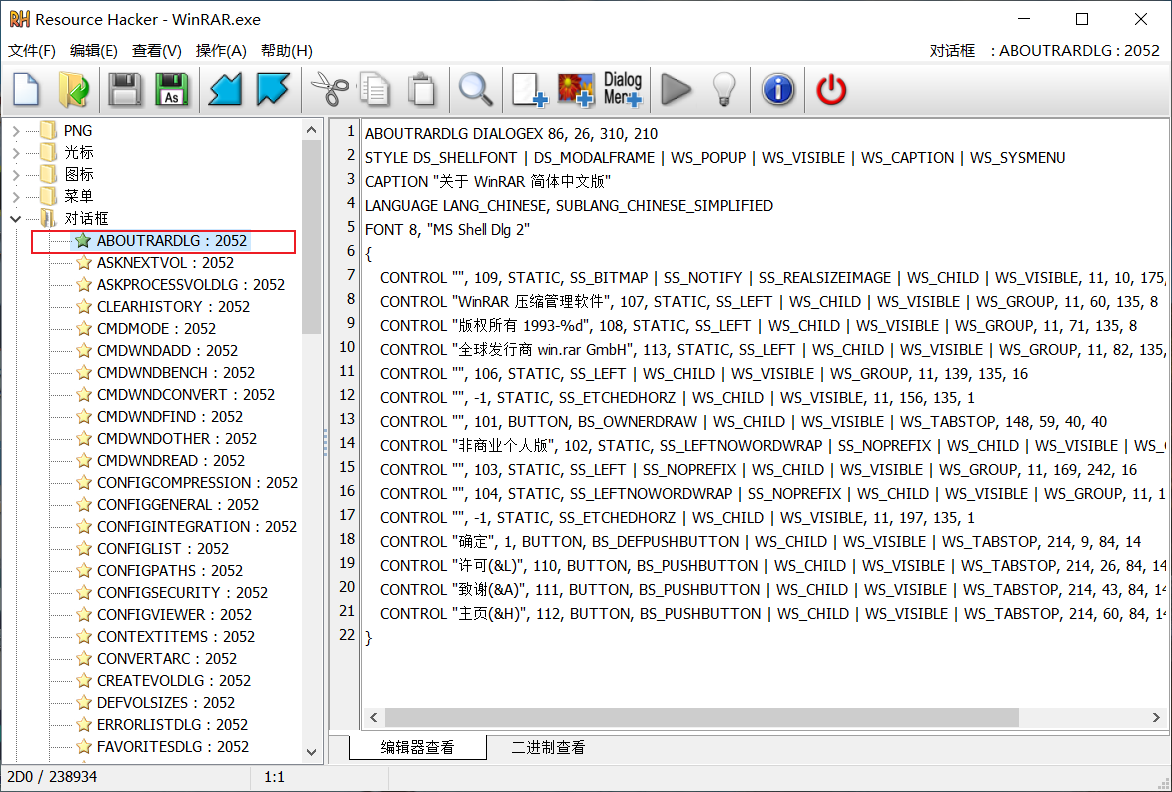Select the CONFIGGENERAL : 2052 resource

point(177,504)
